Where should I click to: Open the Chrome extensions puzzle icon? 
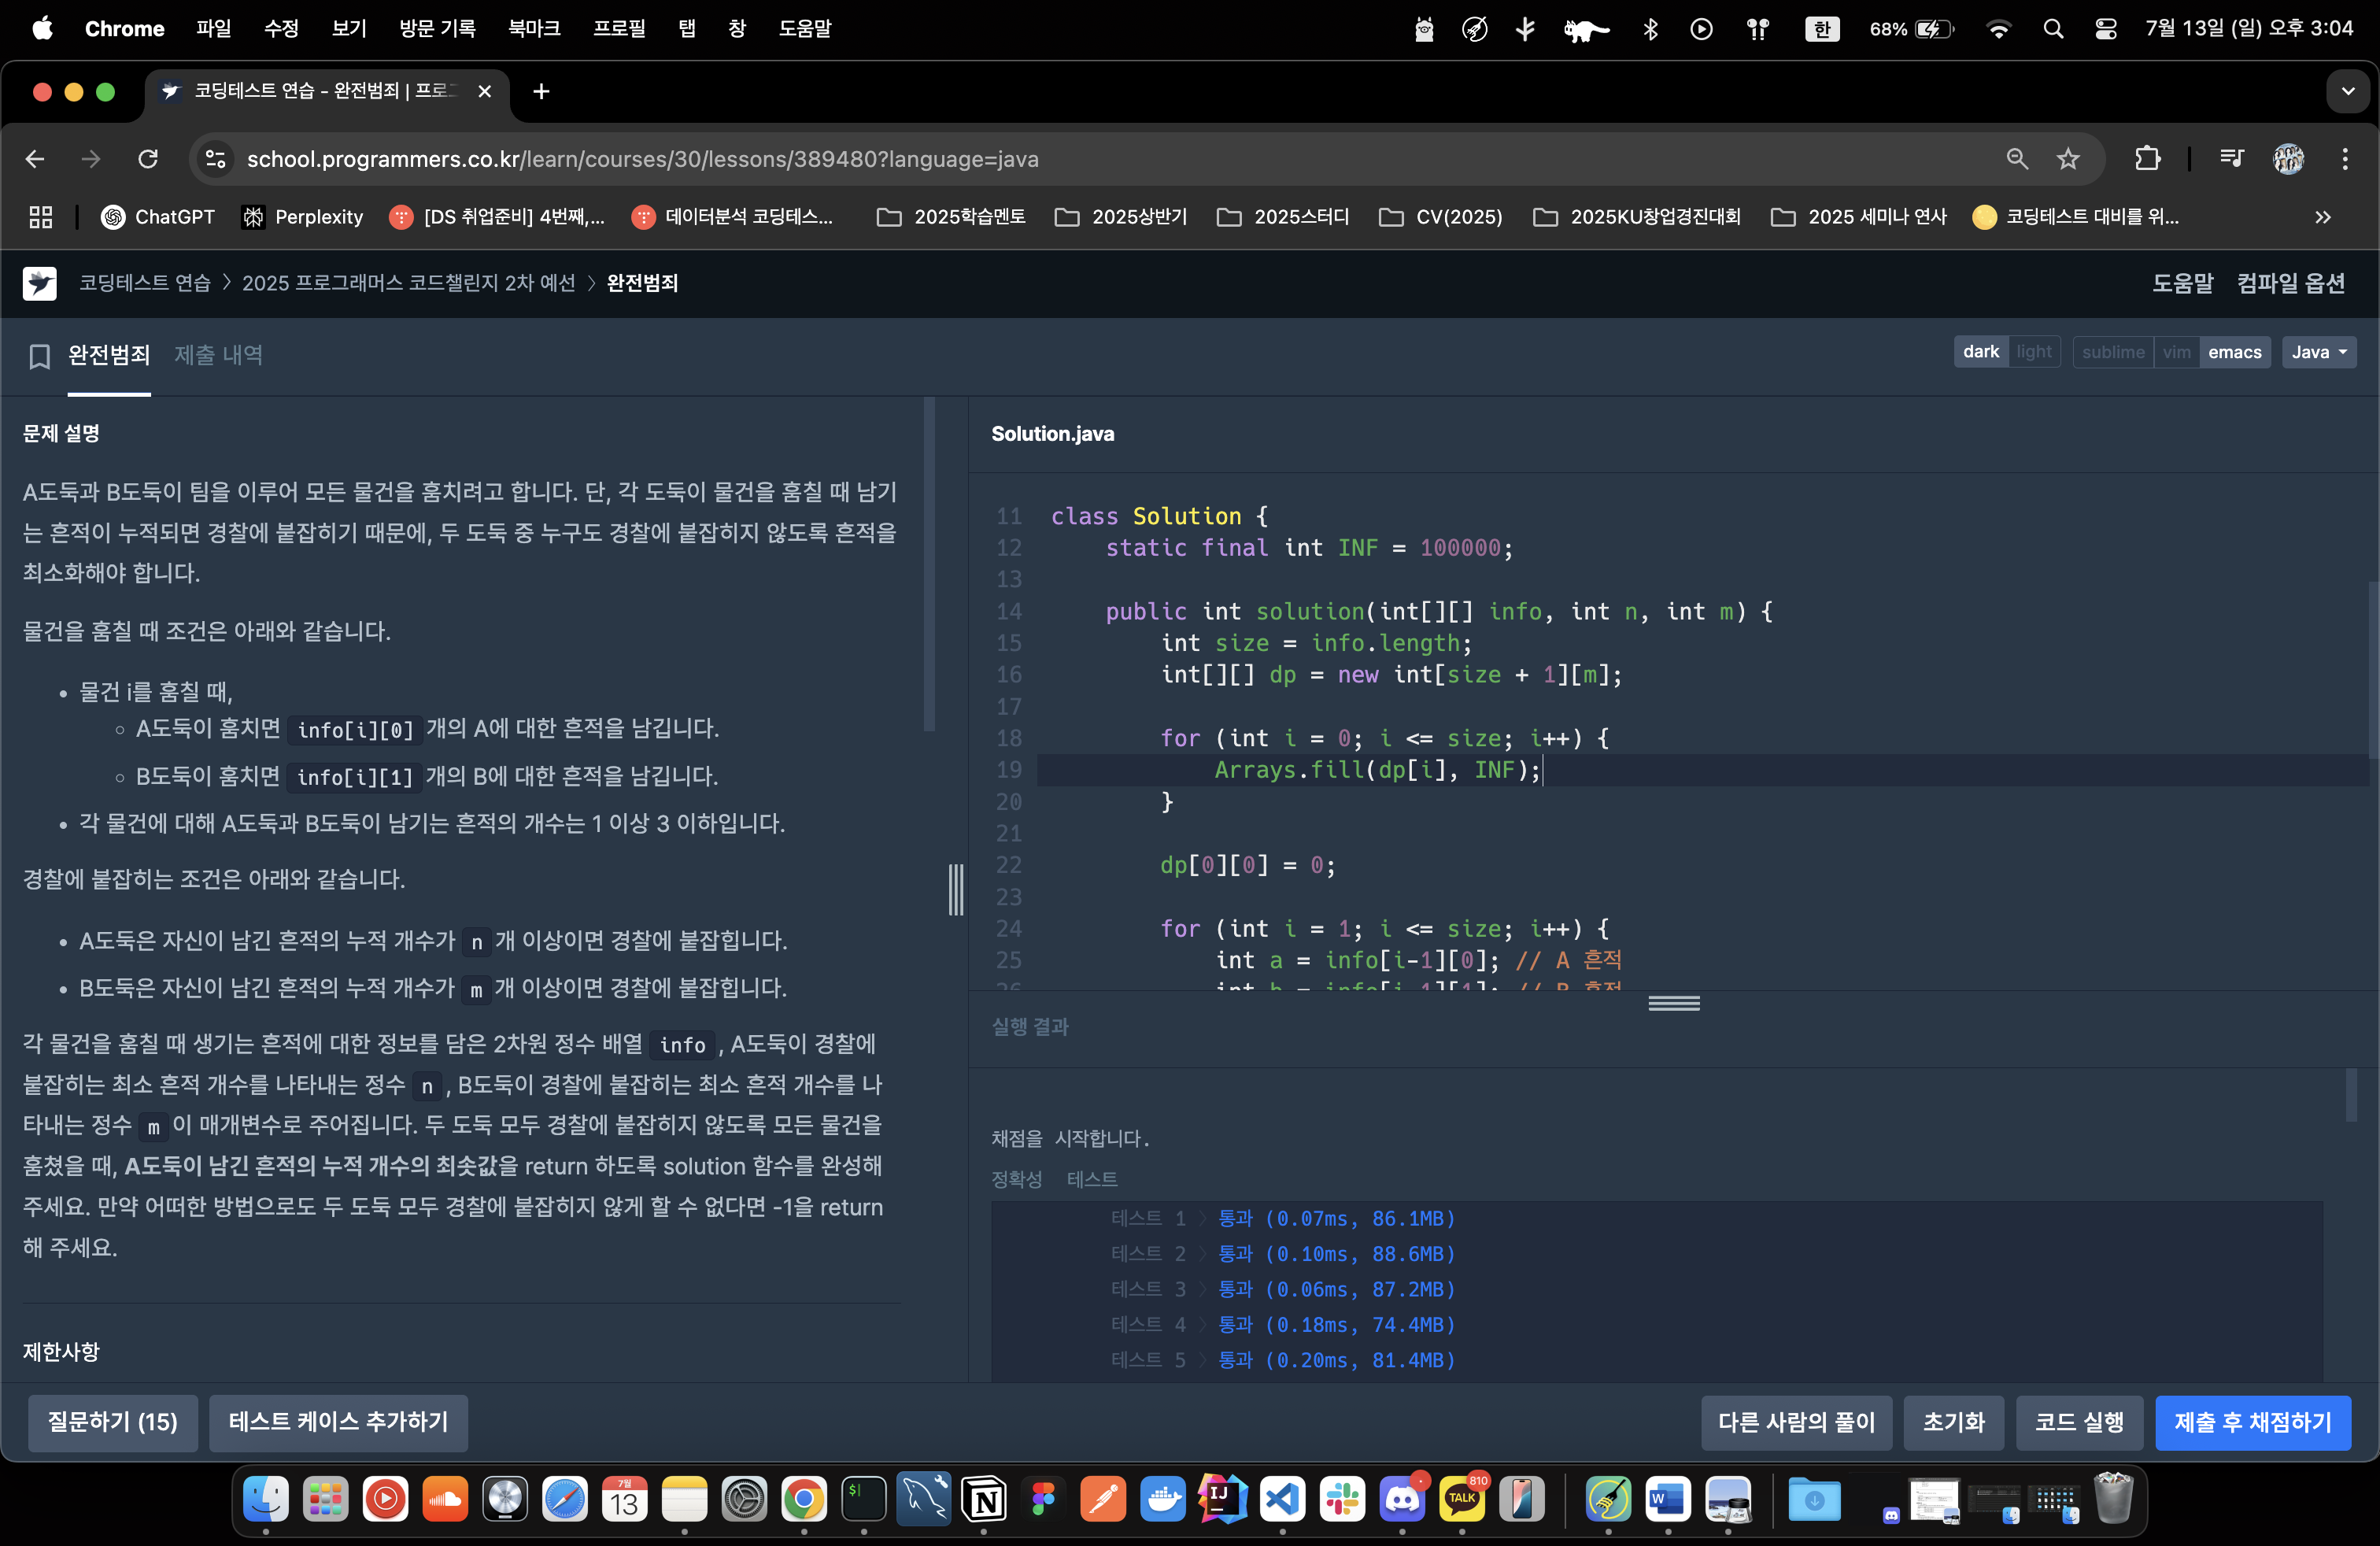2147,159
